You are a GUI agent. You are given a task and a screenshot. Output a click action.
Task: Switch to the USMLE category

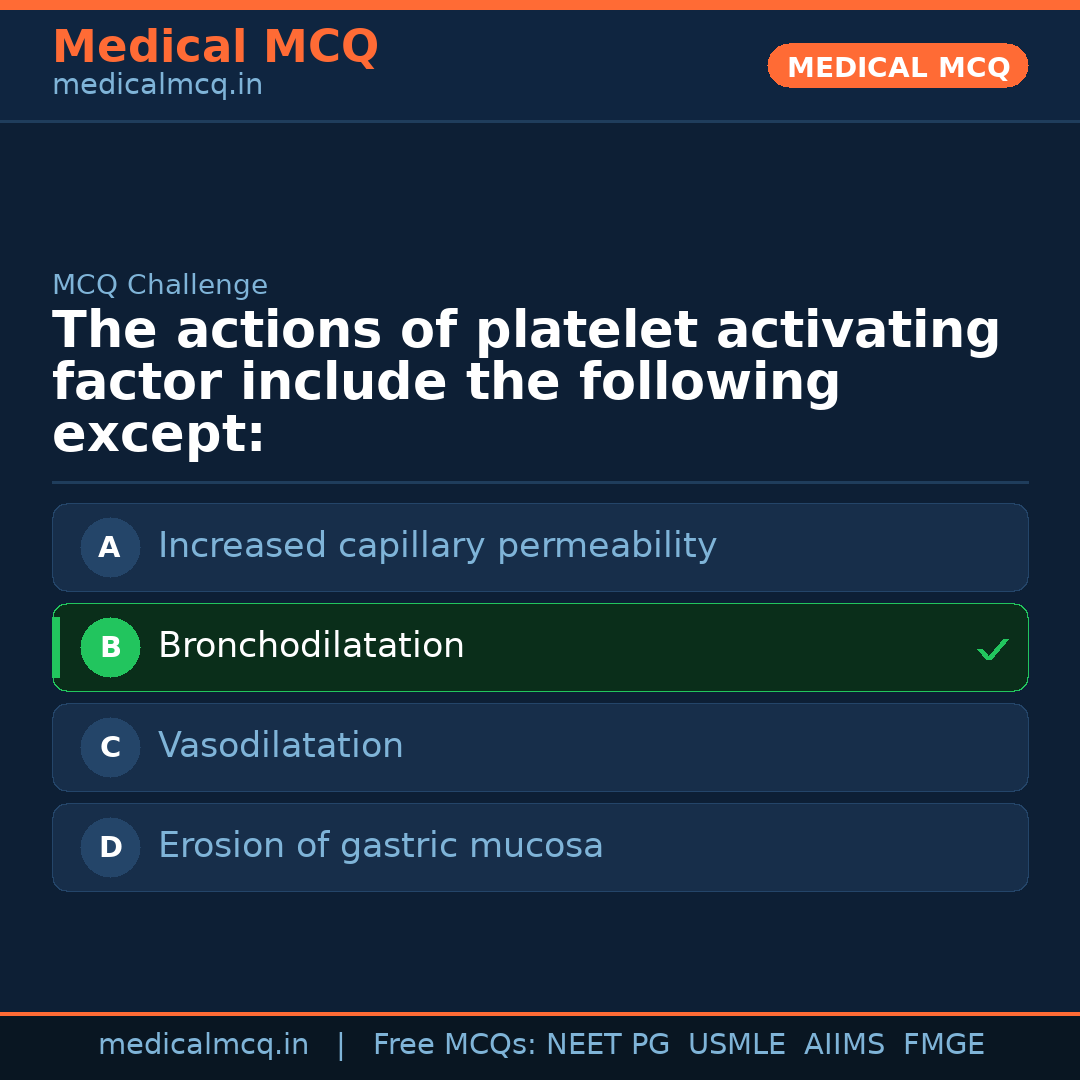click(737, 1043)
